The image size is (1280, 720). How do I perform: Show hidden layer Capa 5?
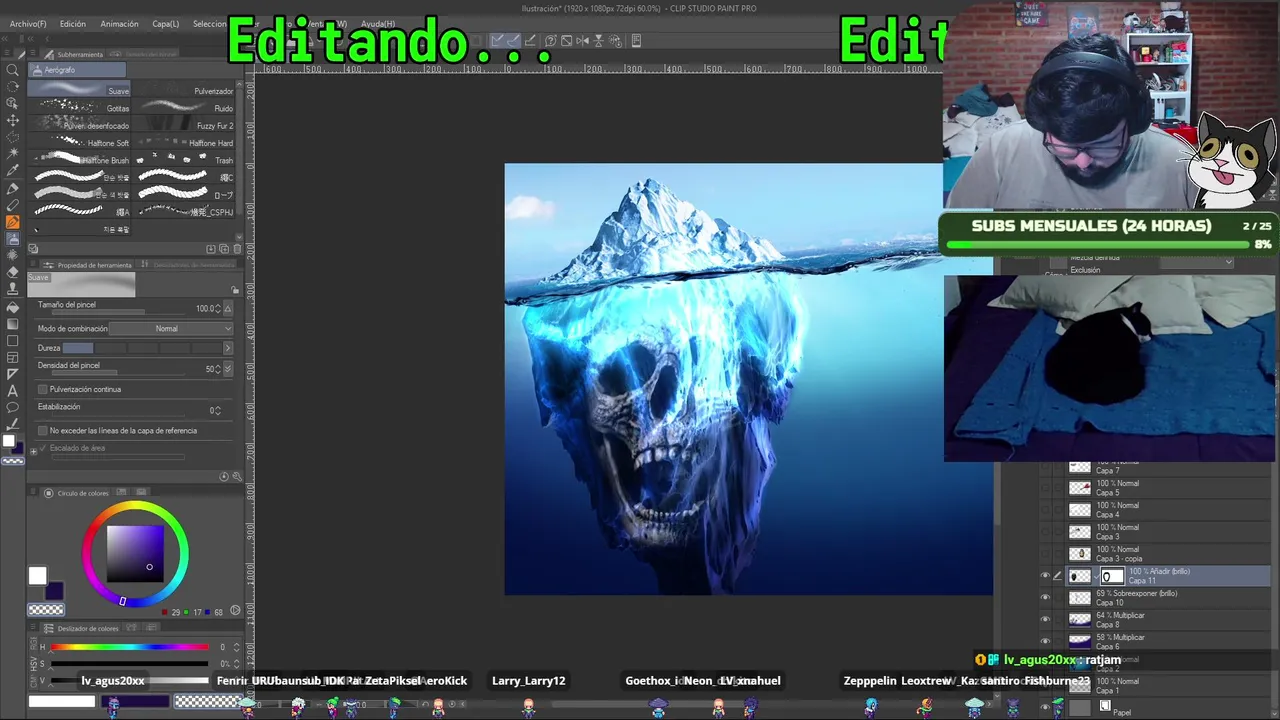click(1045, 488)
